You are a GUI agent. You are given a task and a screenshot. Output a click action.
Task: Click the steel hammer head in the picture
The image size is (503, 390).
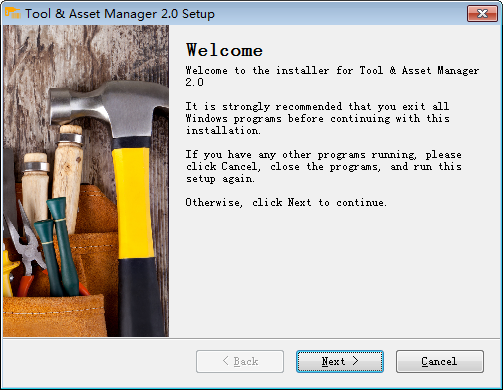[x=108, y=107]
